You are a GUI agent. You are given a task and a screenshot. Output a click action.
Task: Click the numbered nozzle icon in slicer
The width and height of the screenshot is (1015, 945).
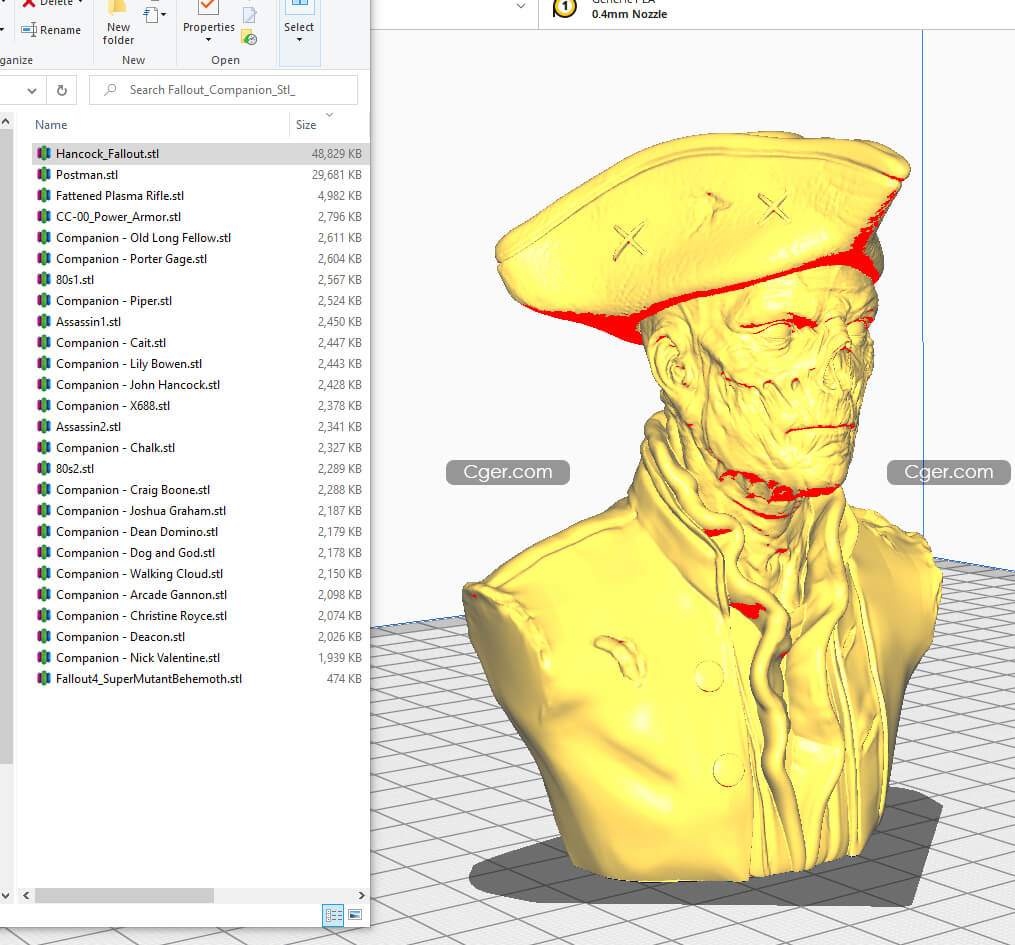(564, 8)
